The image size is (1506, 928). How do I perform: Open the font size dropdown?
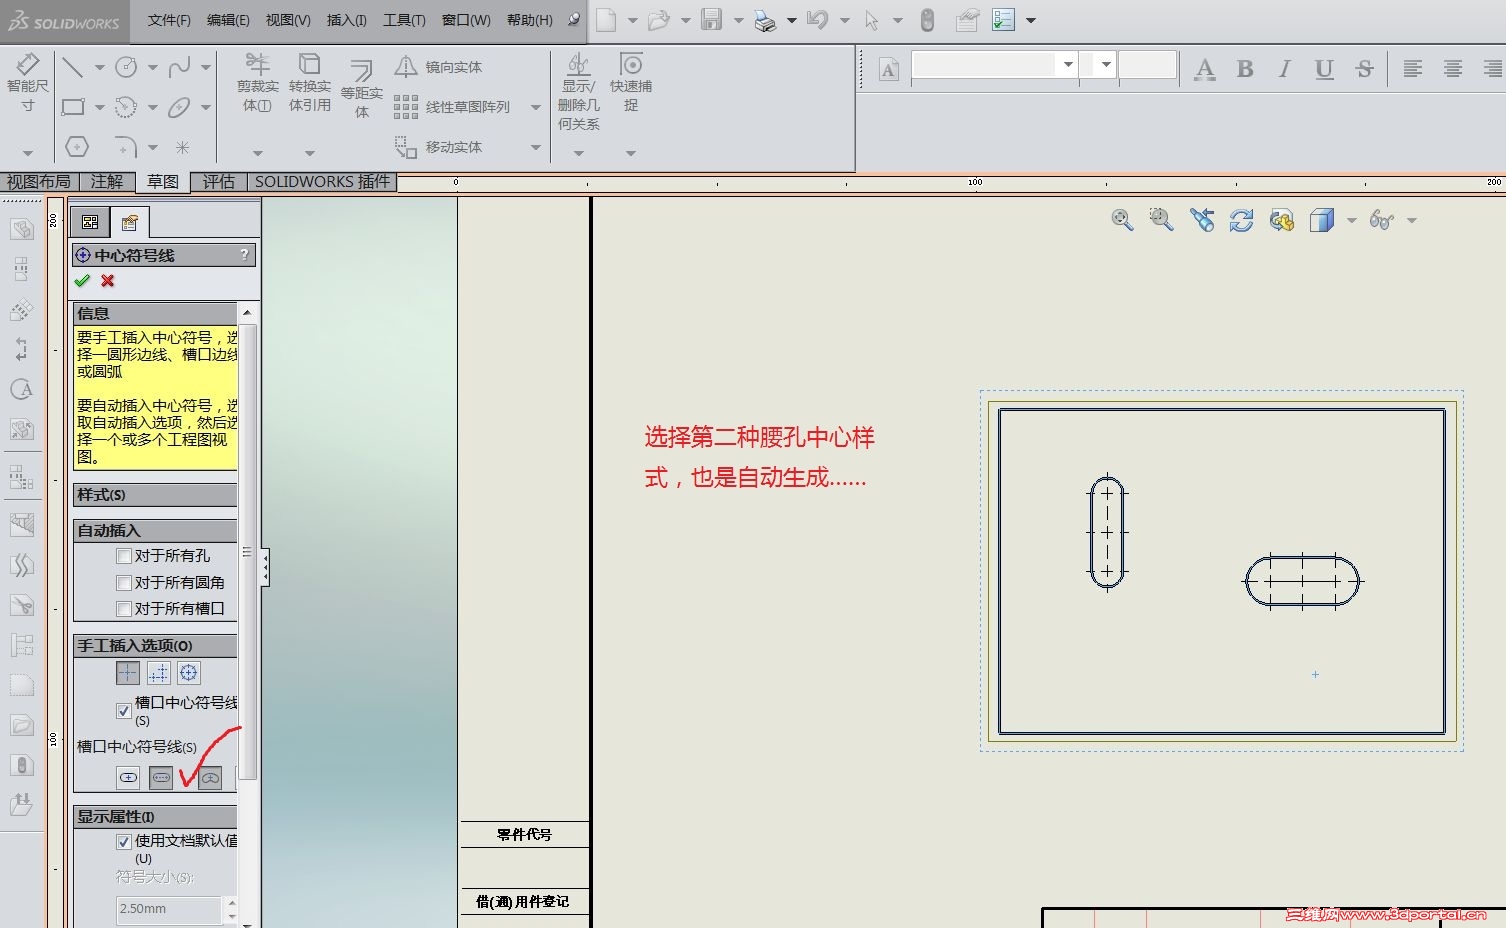coord(1105,65)
